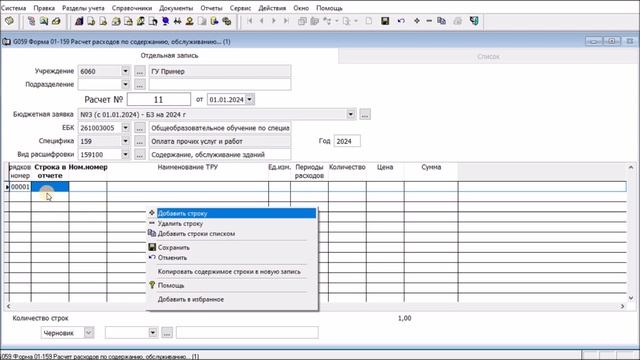Select the Отдельная запись tab

click(169, 56)
